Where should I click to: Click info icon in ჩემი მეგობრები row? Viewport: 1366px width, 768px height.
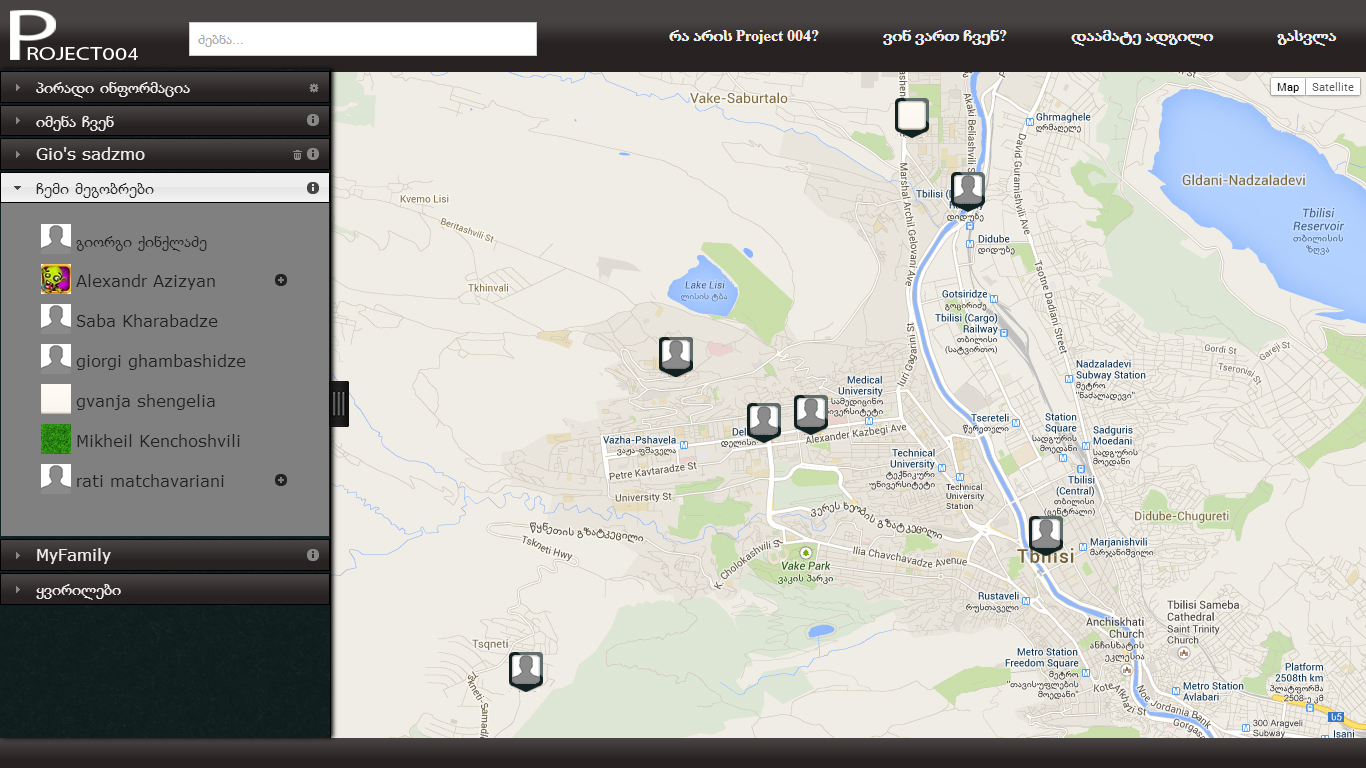click(x=313, y=188)
